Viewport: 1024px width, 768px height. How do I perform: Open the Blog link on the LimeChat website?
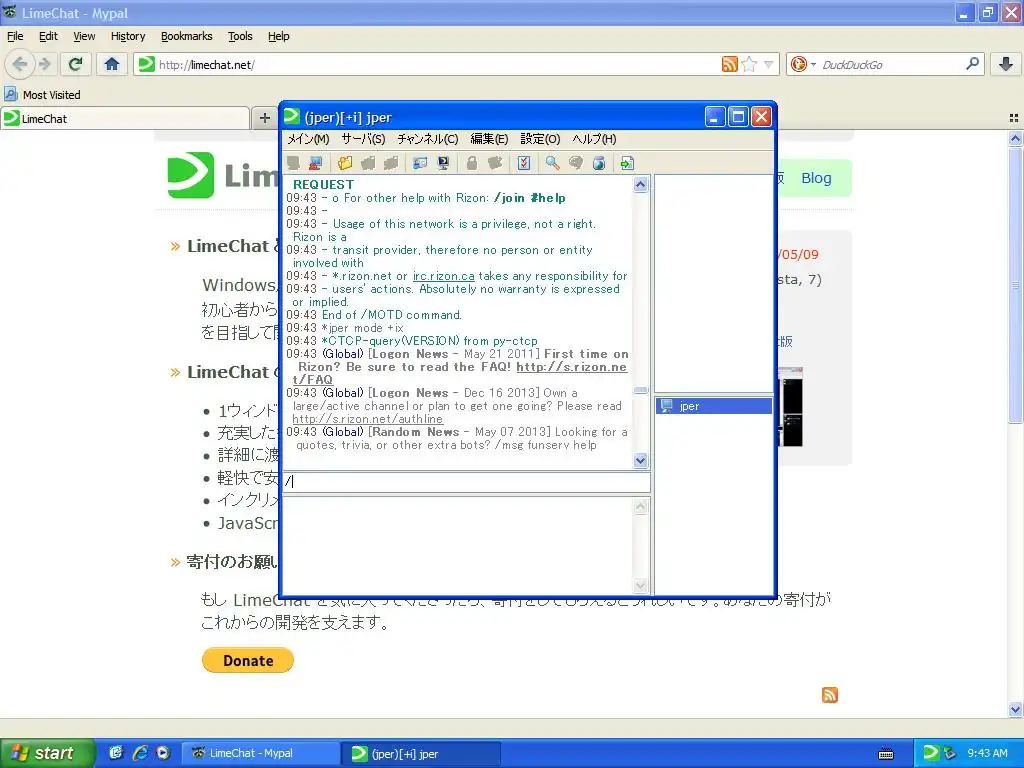coord(816,178)
